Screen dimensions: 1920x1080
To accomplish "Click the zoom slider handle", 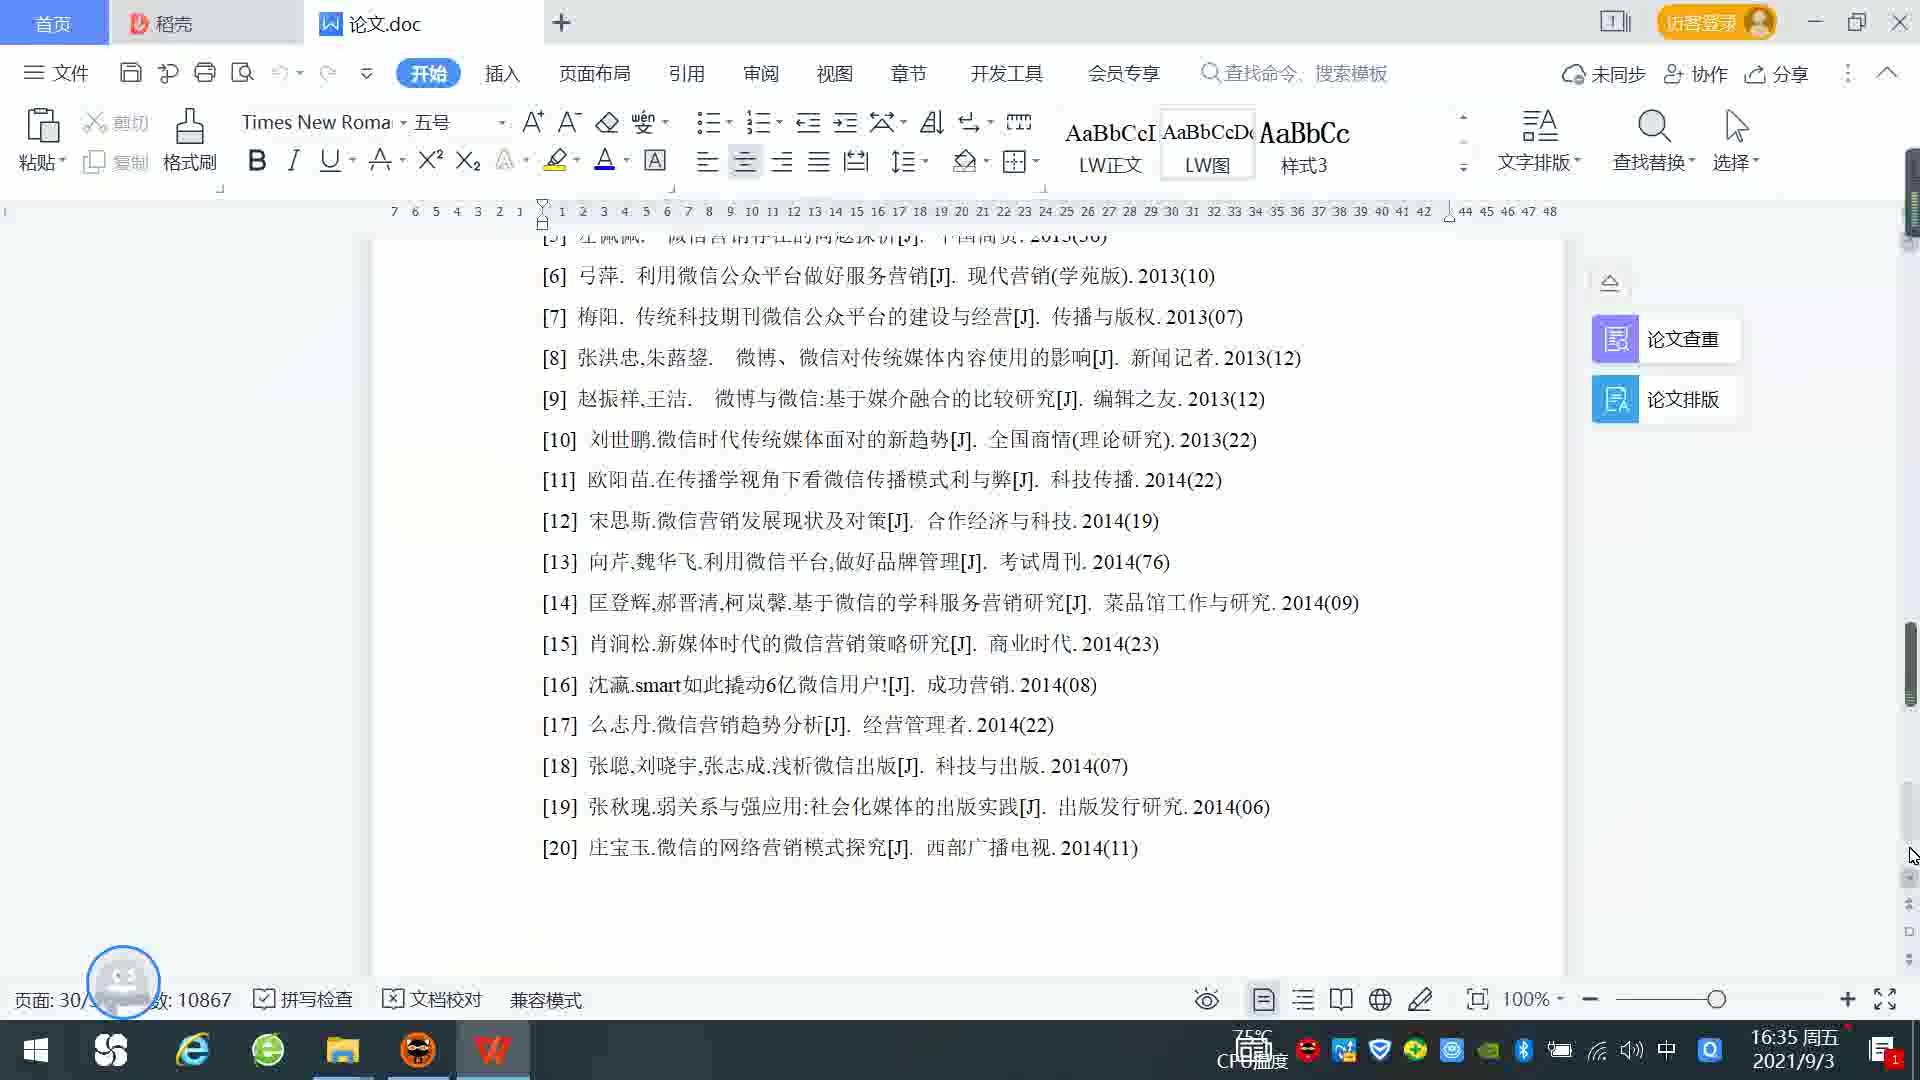I will coord(1716,999).
